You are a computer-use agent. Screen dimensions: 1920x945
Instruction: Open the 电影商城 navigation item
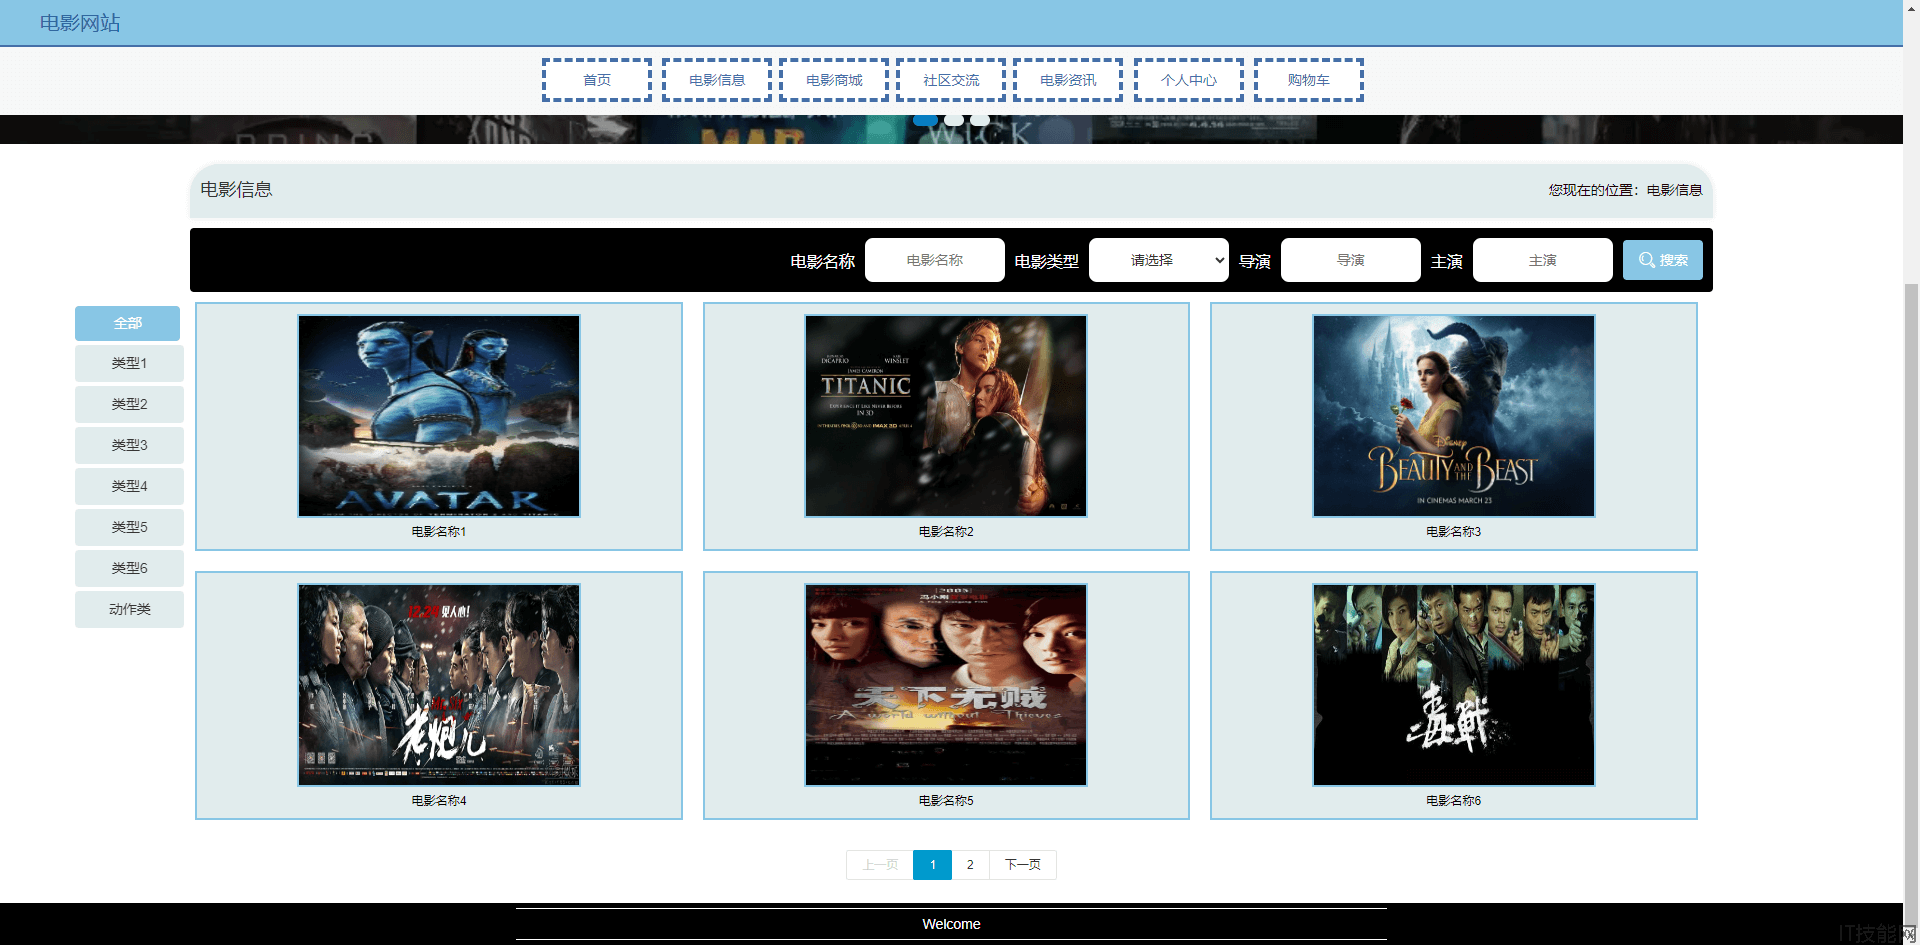coord(834,80)
